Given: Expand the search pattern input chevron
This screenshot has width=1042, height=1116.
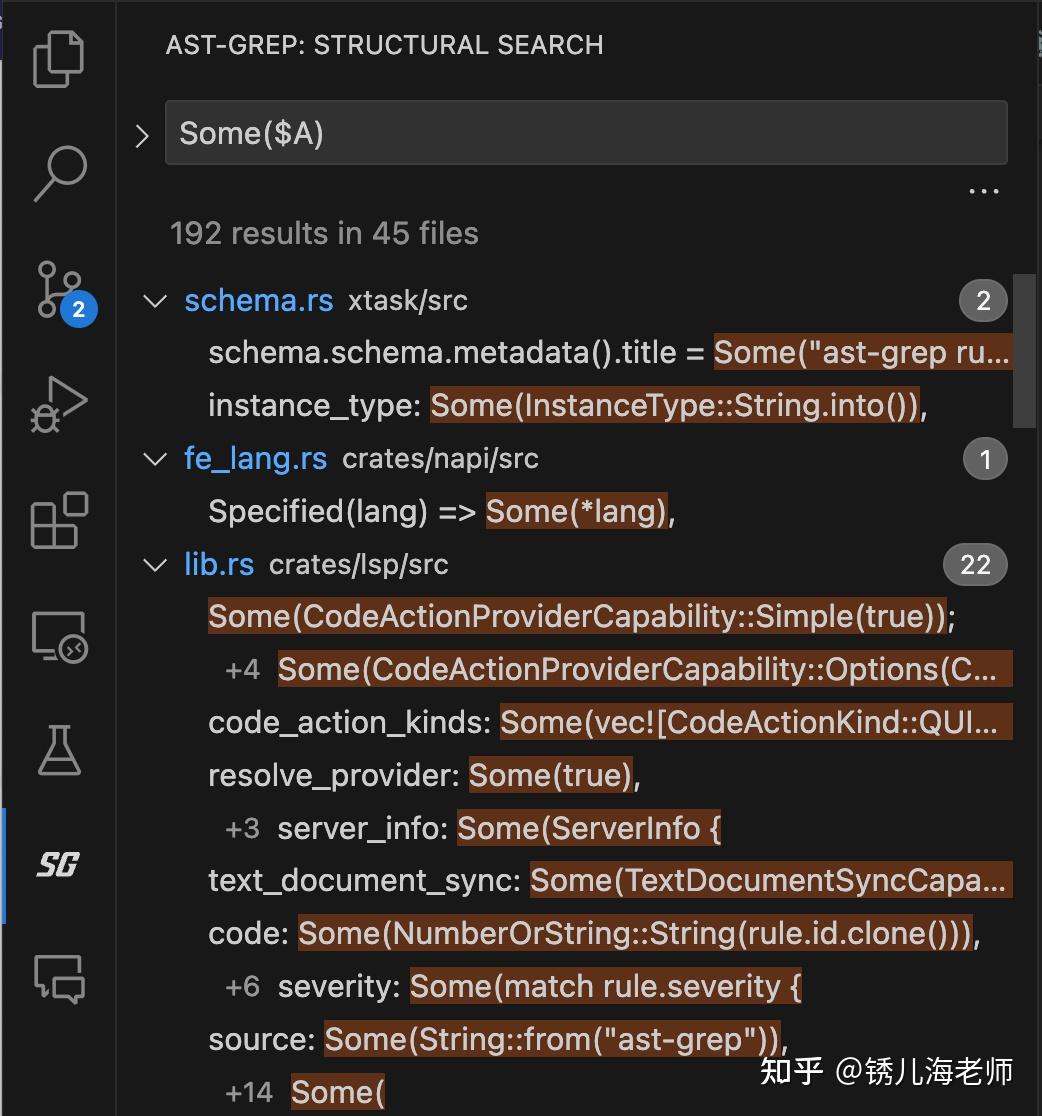Looking at the screenshot, I should pyautogui.click(x=141, y=134).
